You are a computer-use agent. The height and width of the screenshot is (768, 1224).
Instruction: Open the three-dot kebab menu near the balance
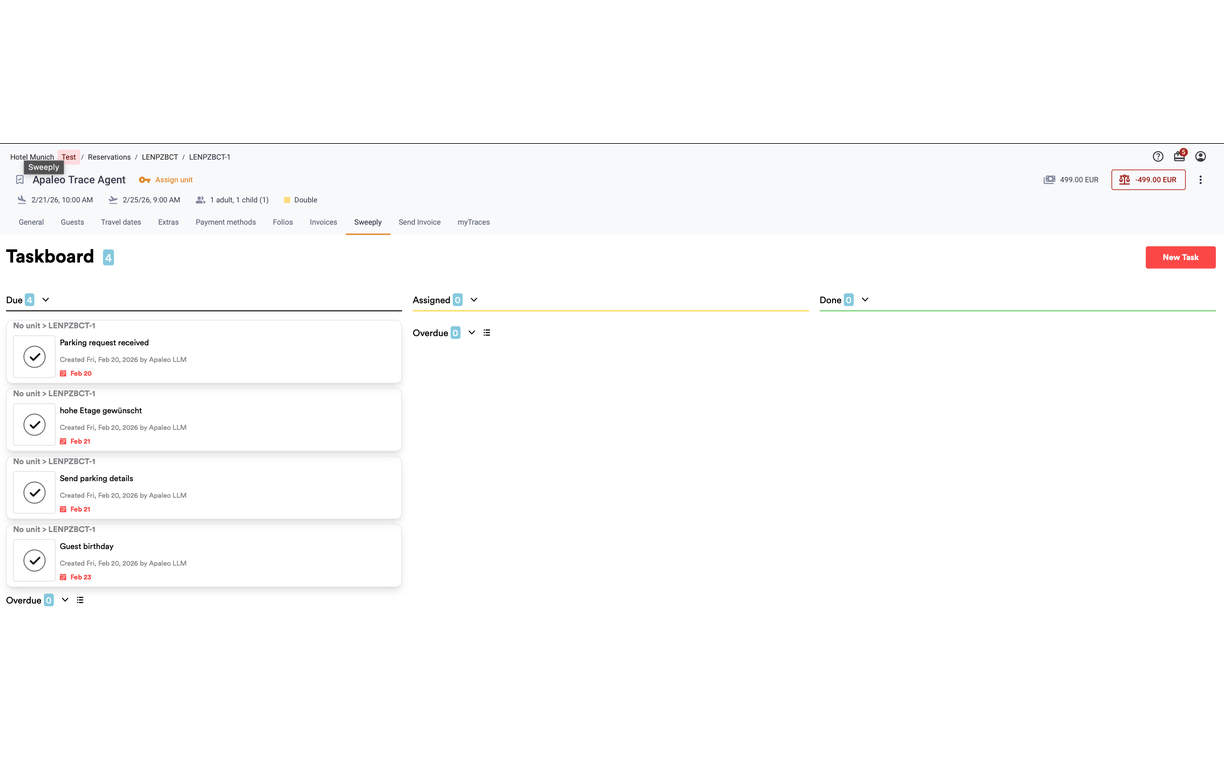(1200, 179)
